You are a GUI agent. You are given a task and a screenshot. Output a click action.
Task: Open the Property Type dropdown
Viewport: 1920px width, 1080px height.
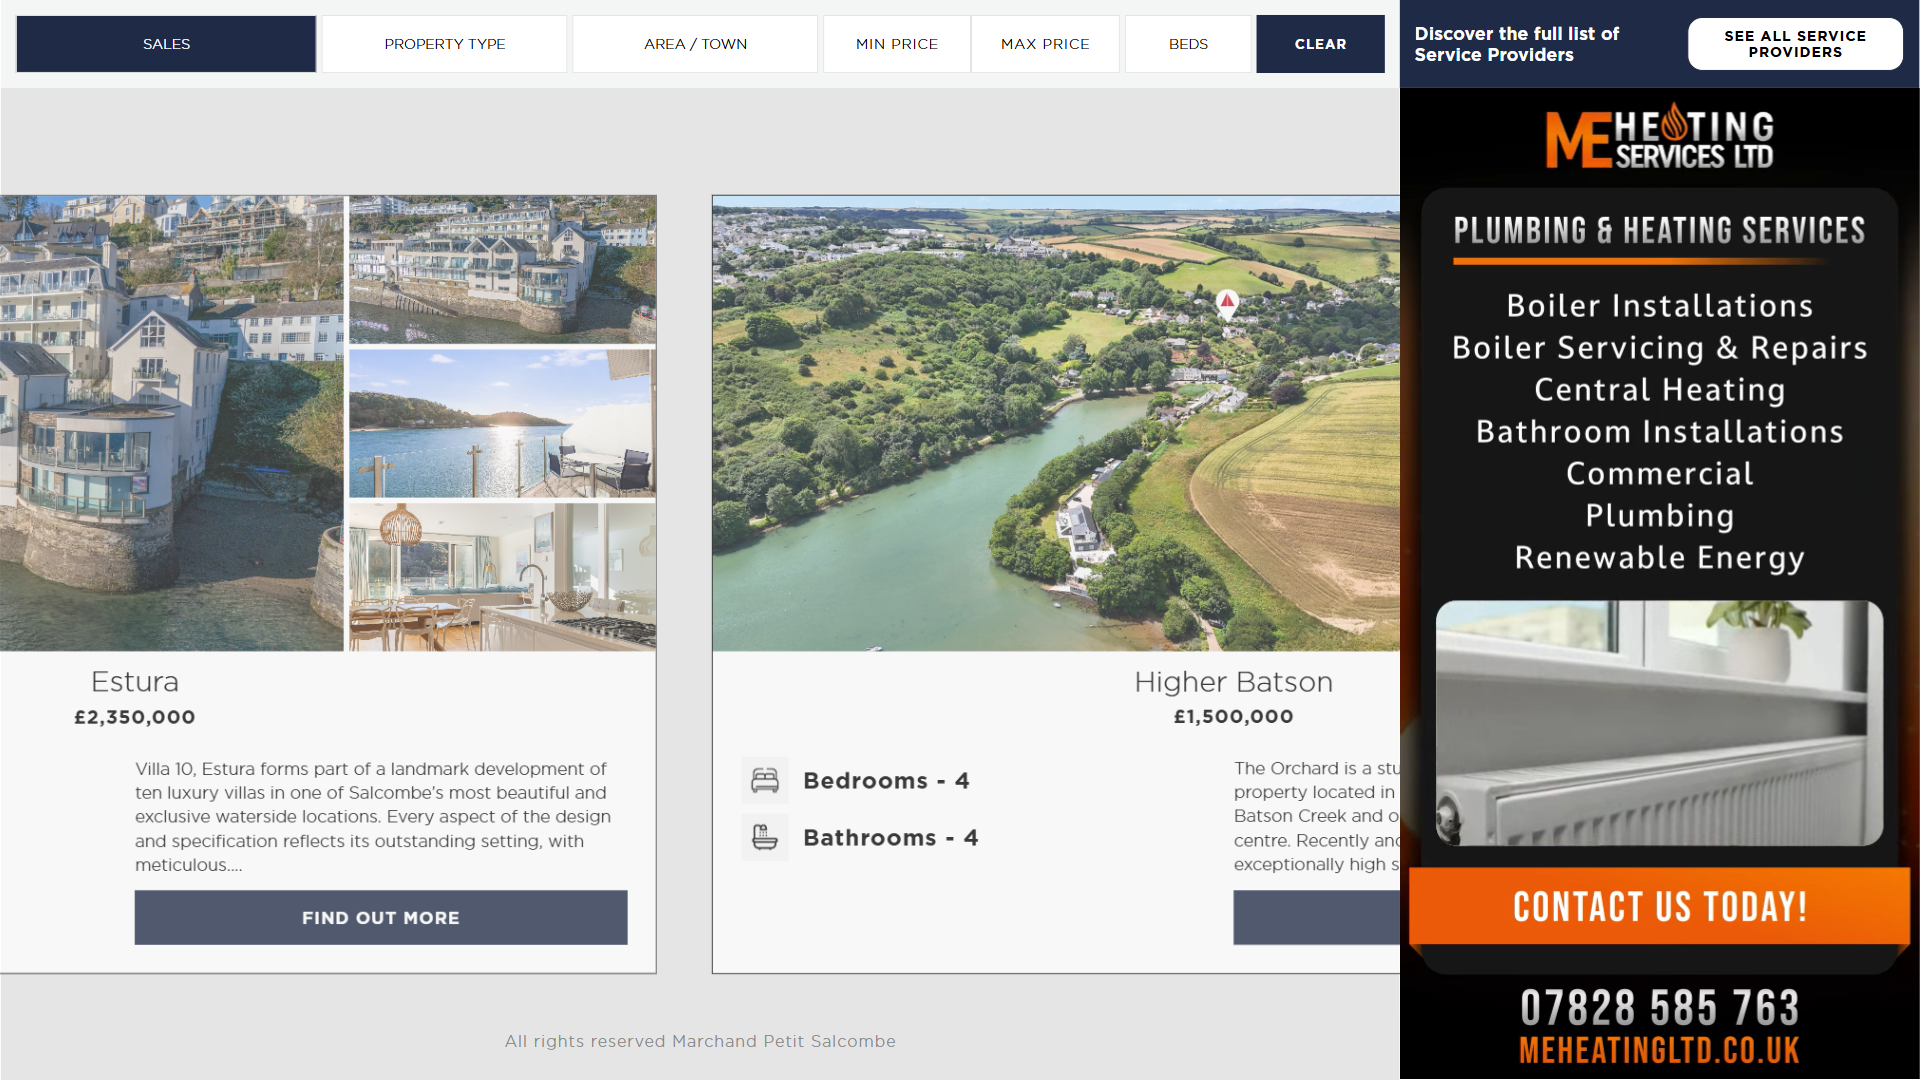click(444, 44)
